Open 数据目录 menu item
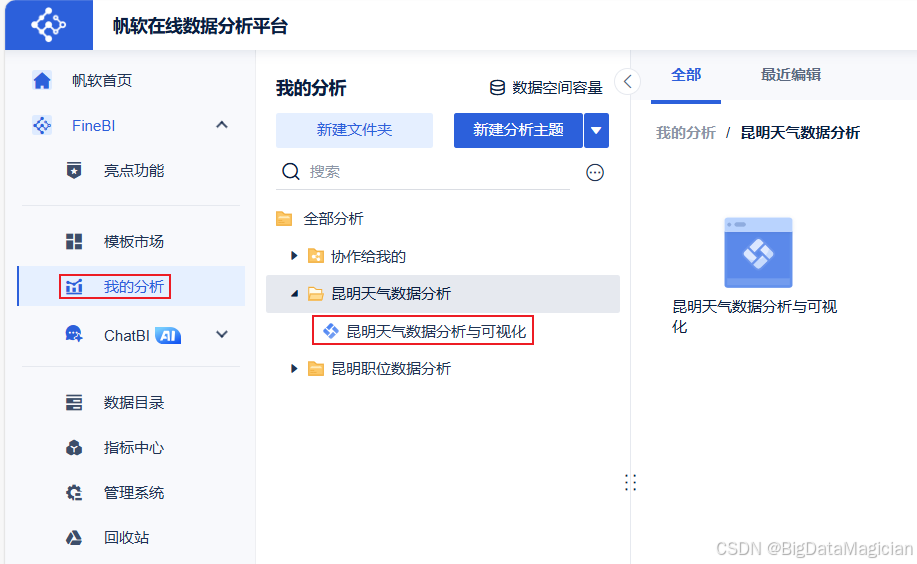Viewport: 917px width, 564px height. [133, 403]
